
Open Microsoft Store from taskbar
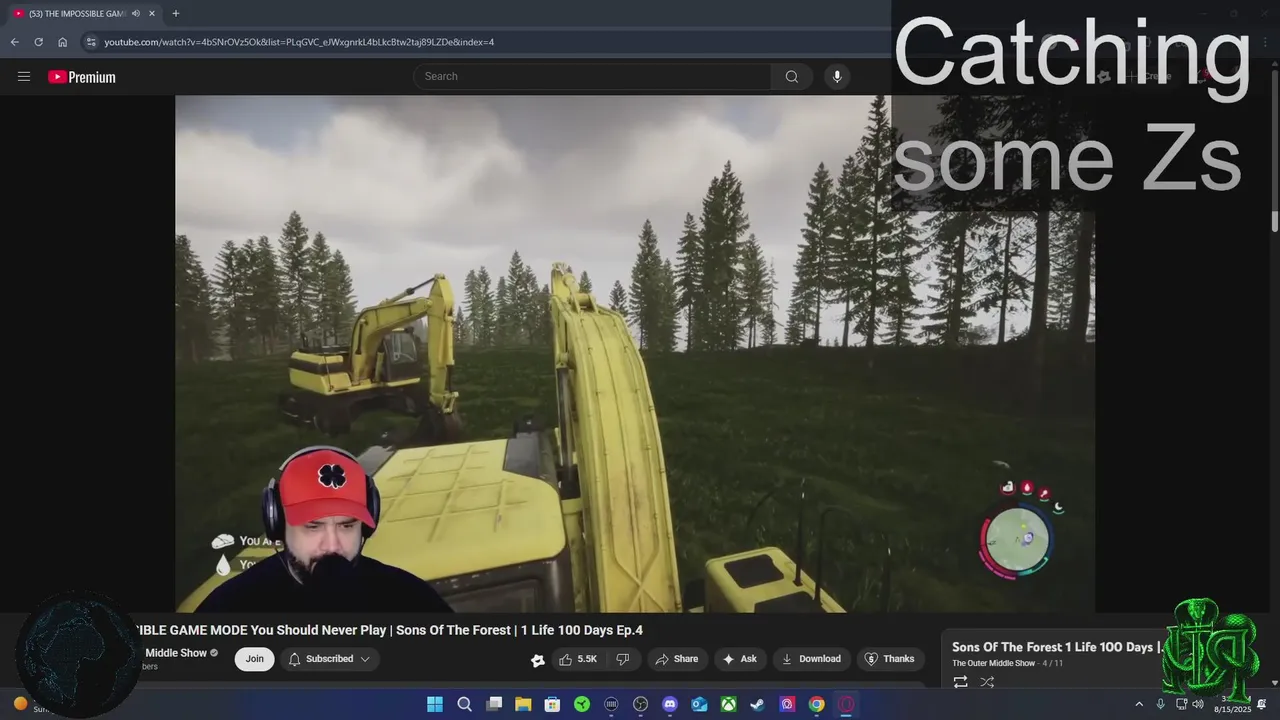click(552, 704)
